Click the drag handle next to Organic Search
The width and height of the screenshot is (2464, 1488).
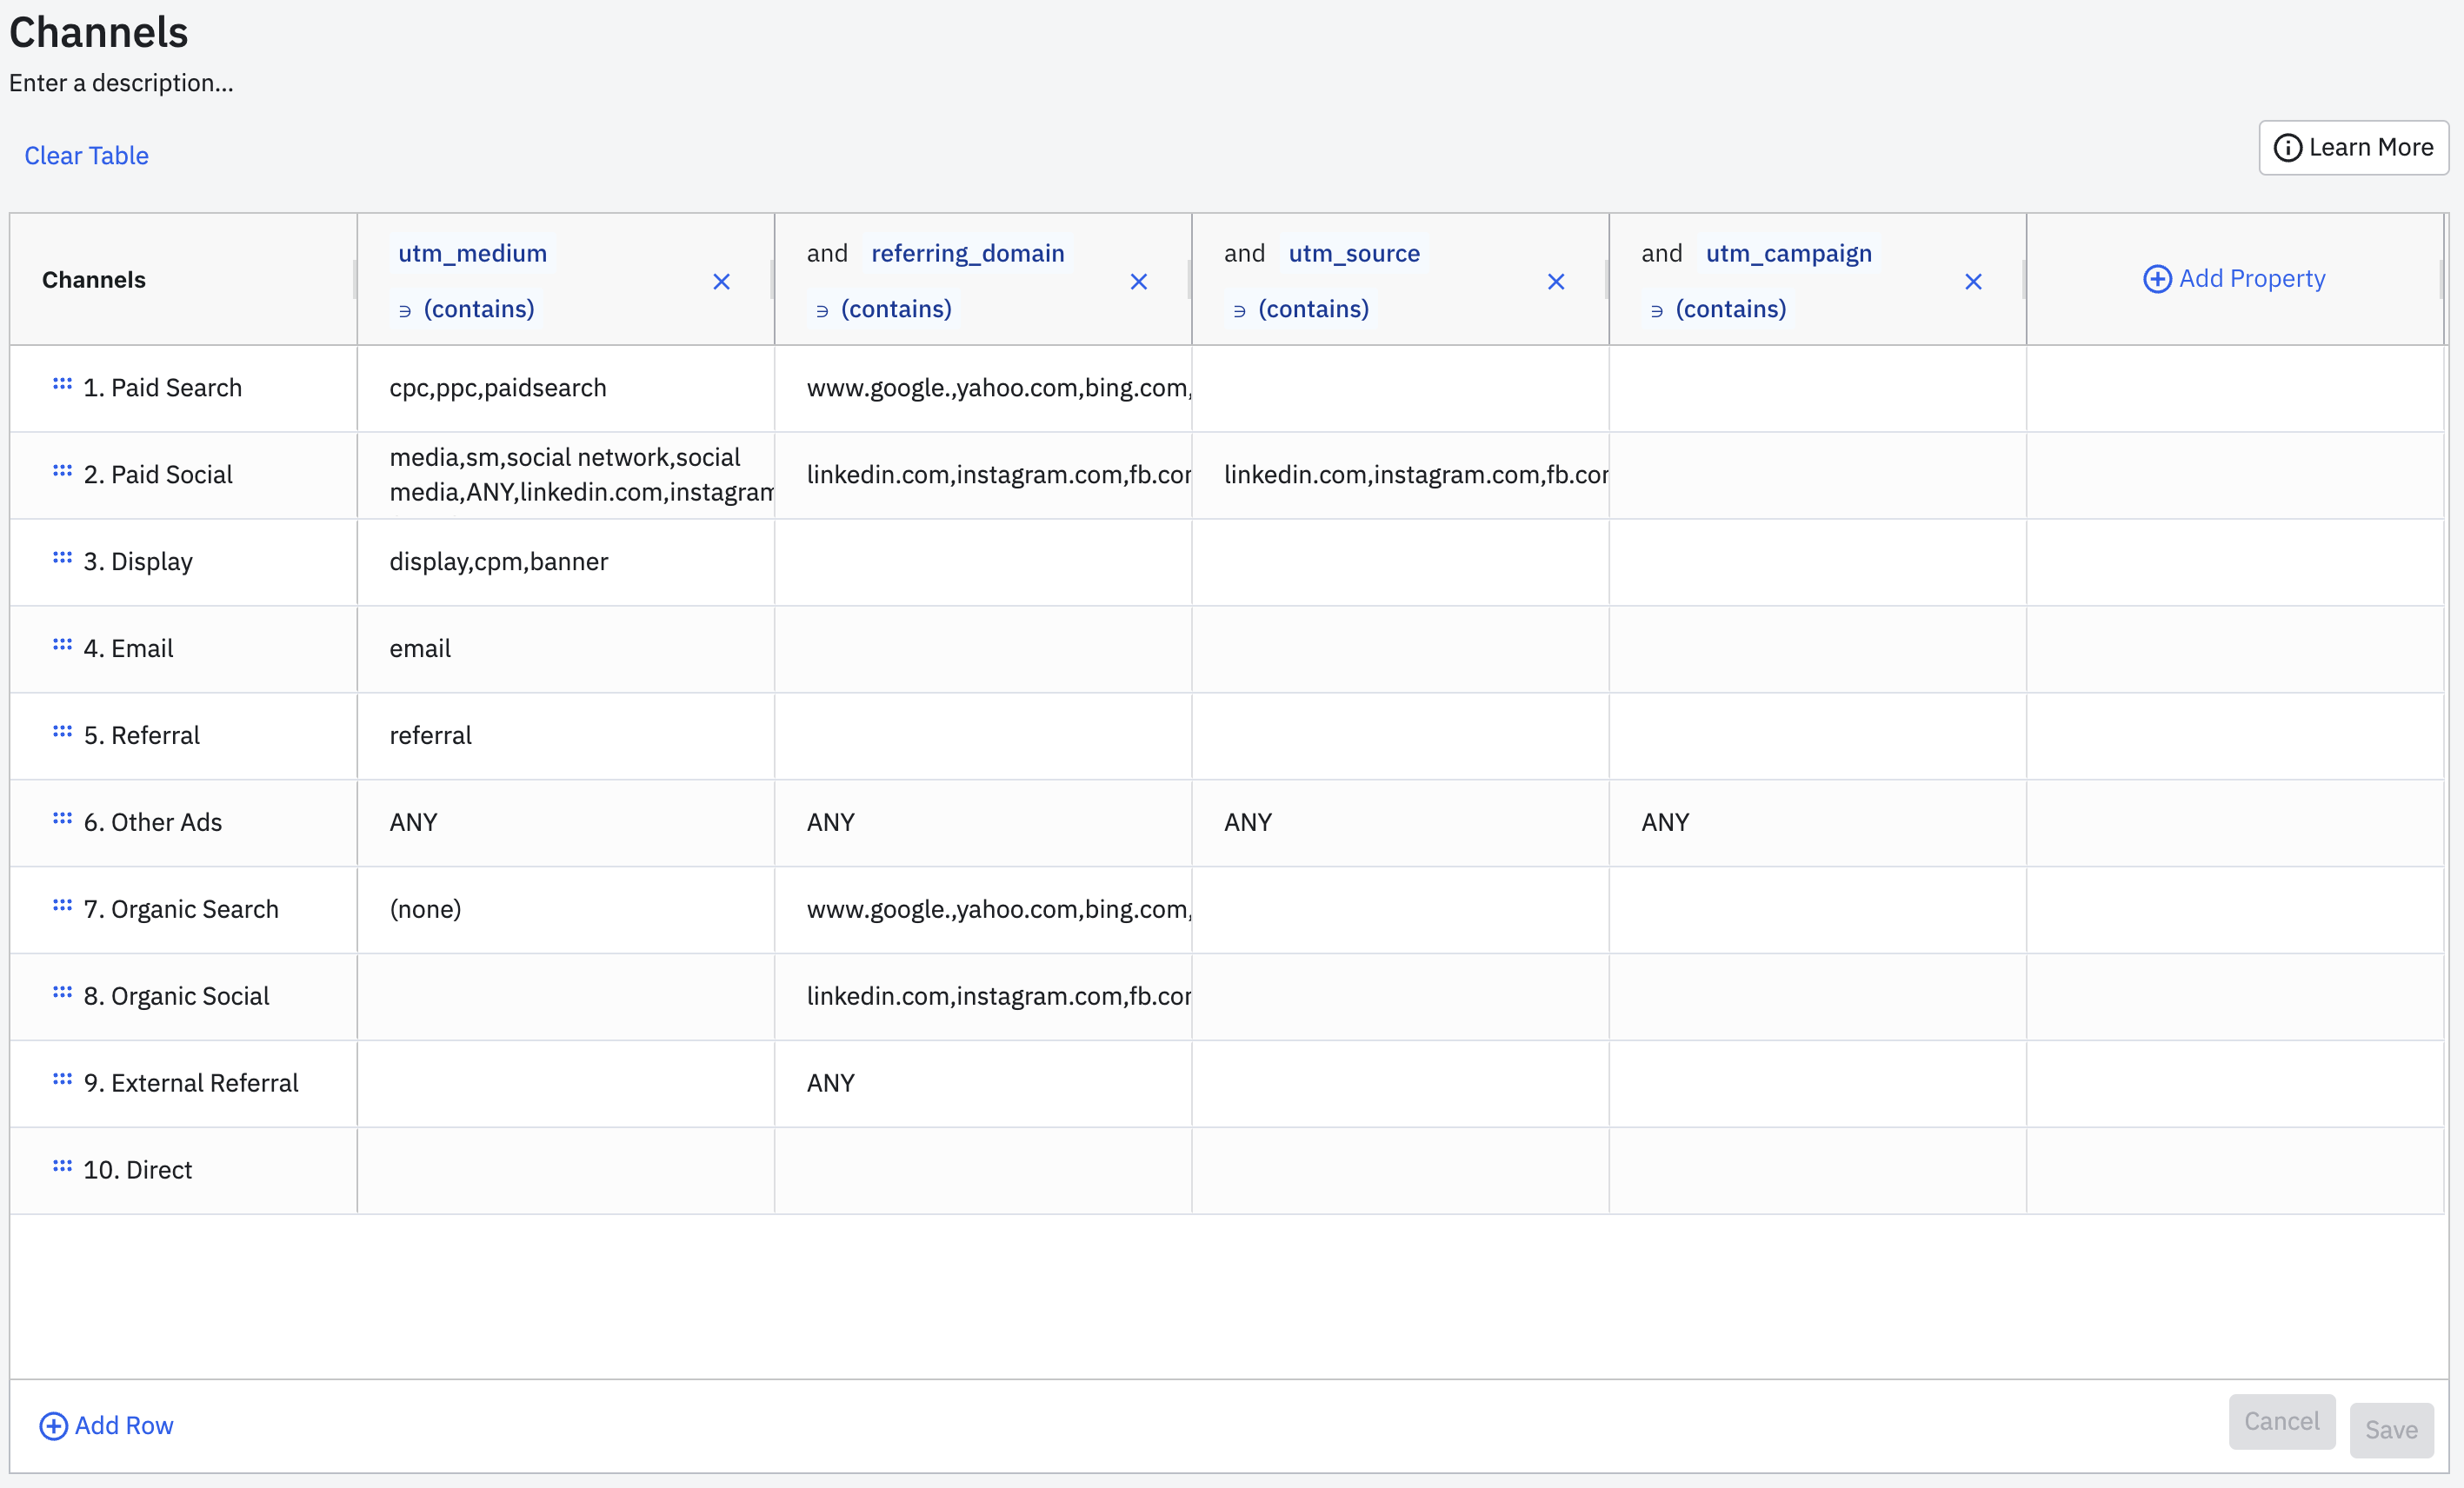tap(62, 905)
